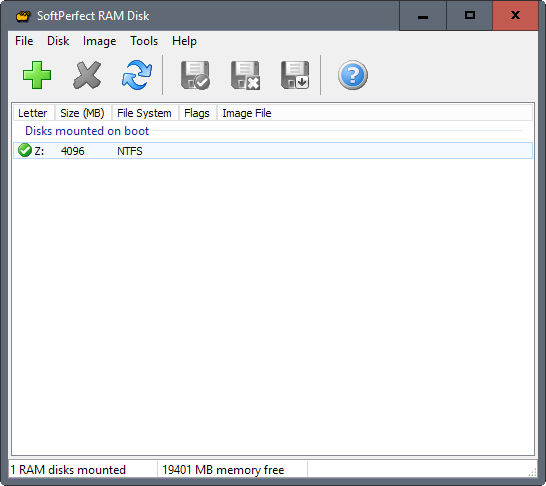Click the blue arrows Remount icon
This screenshot has width=546, height=486.
[x=137, y=75]
